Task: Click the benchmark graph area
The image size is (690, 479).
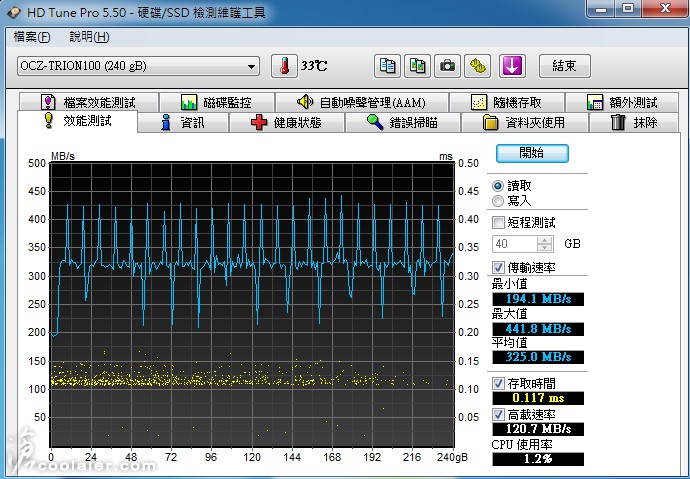Action: 252,304
